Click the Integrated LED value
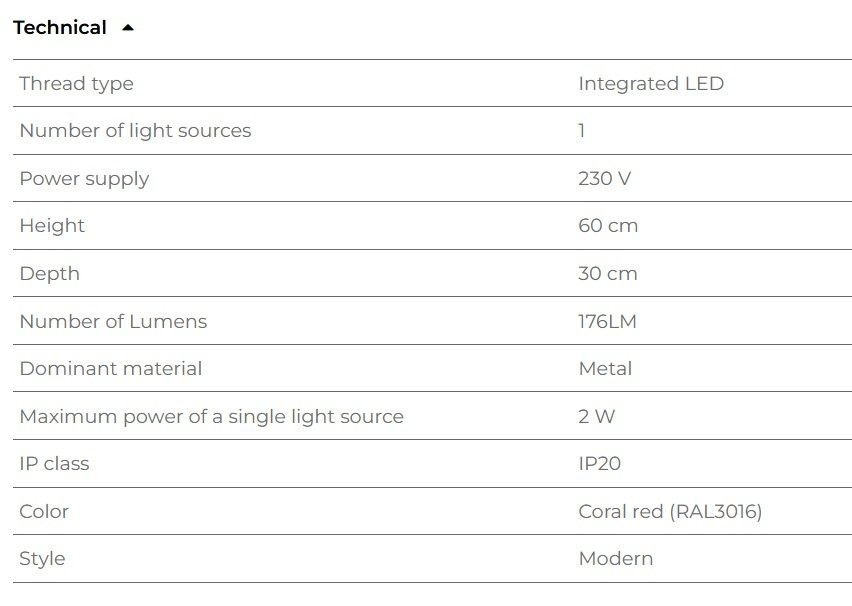852x606 pixels. [x=651, y=84]
